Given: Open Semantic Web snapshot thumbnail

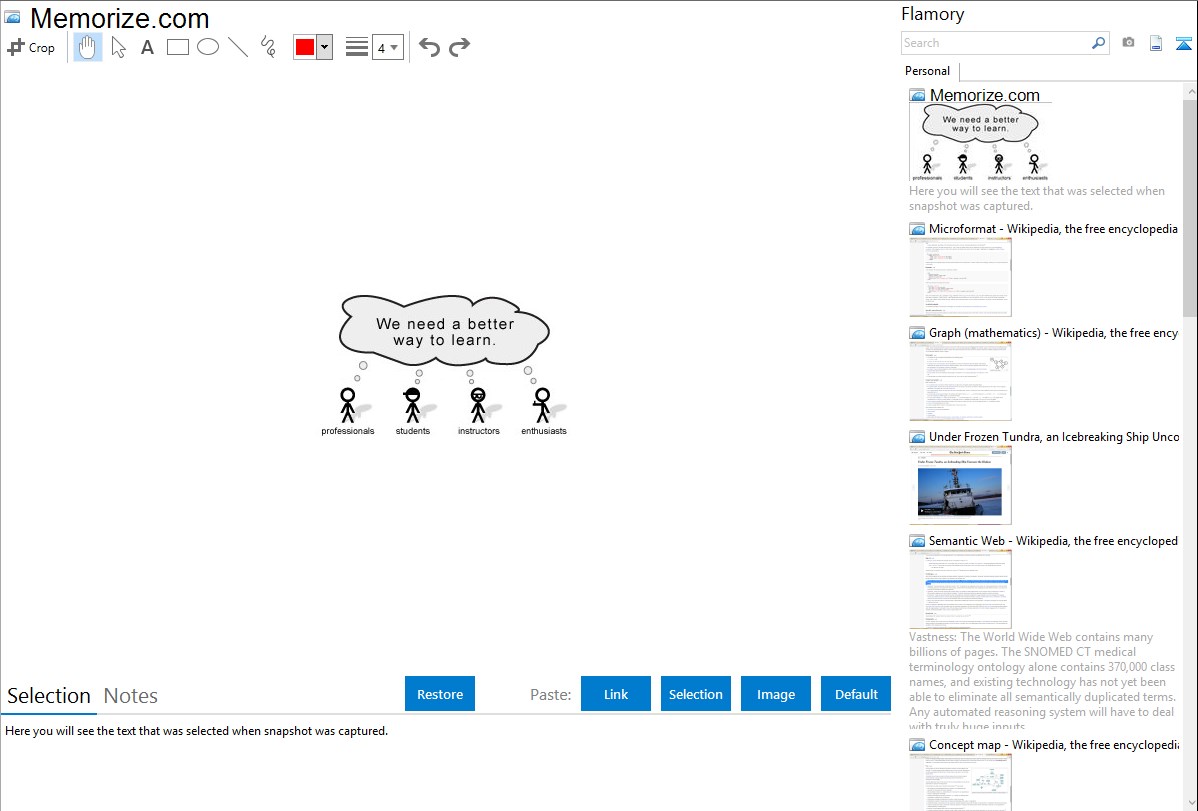Looking at the screenshot, I should click(x=960, y=589).
